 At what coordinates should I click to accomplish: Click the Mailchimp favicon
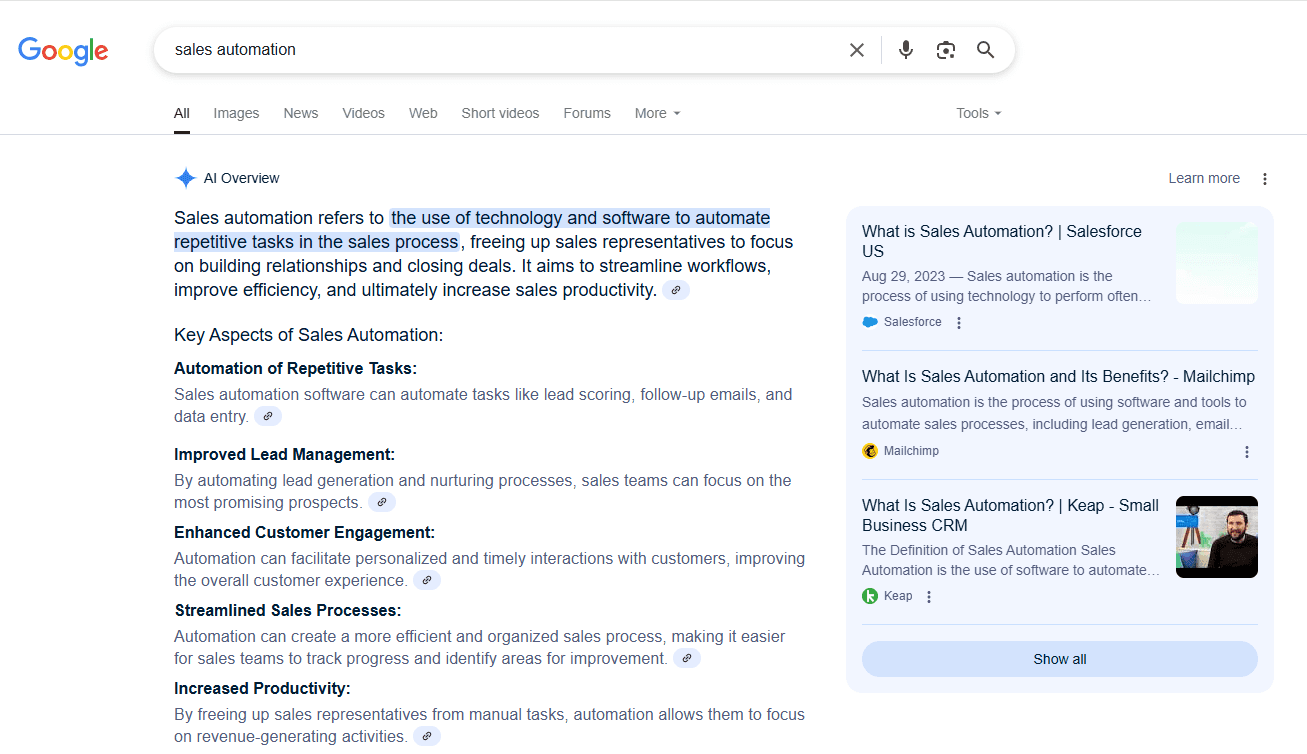tap(870, 451)
